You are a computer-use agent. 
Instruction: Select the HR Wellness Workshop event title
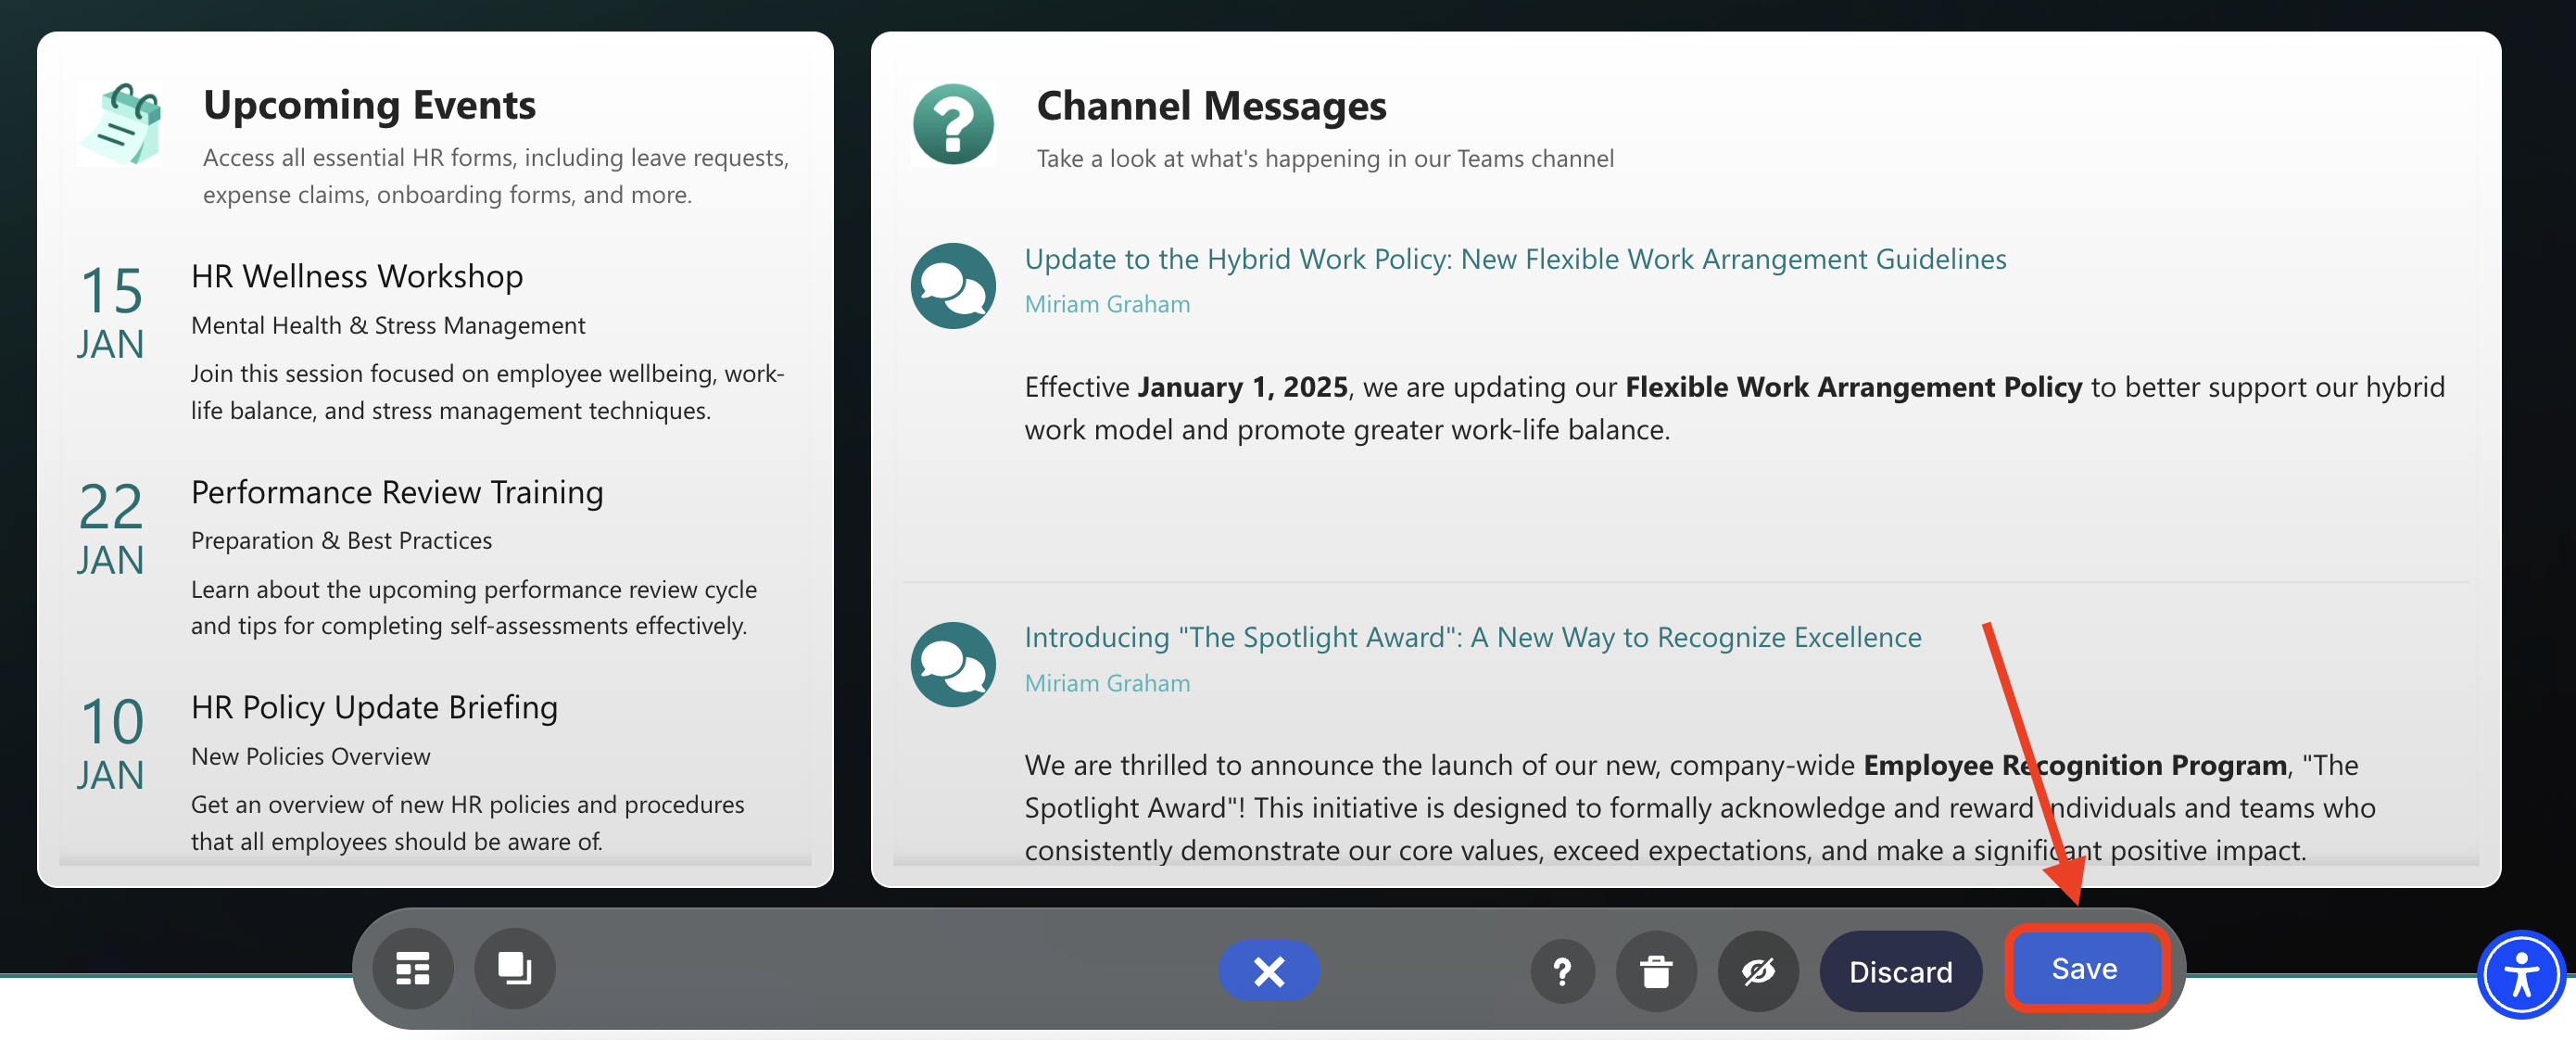[x=357, y=276]
